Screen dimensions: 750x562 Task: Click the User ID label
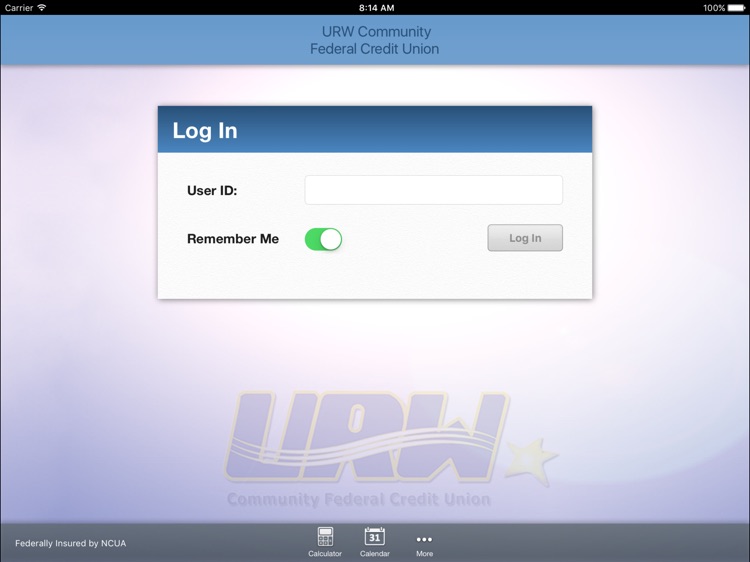[212, 190]
